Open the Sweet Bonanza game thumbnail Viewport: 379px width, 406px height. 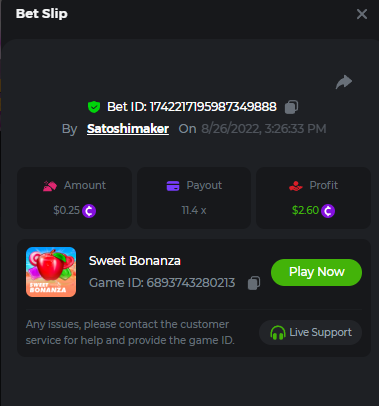[51, 272]
